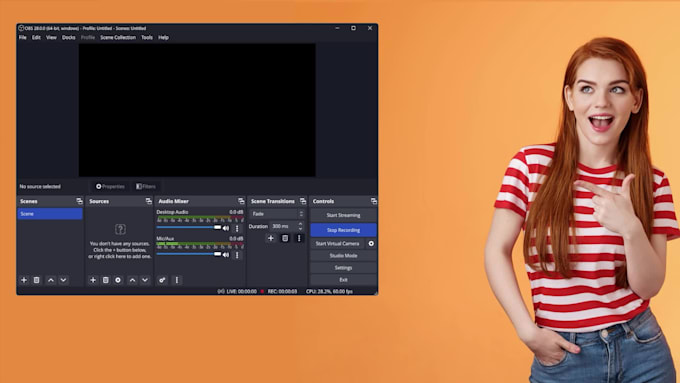Screen dimensions: 680x383
Task: Adjust the Desktop Audio volume slider
Action: pos(189,227)
